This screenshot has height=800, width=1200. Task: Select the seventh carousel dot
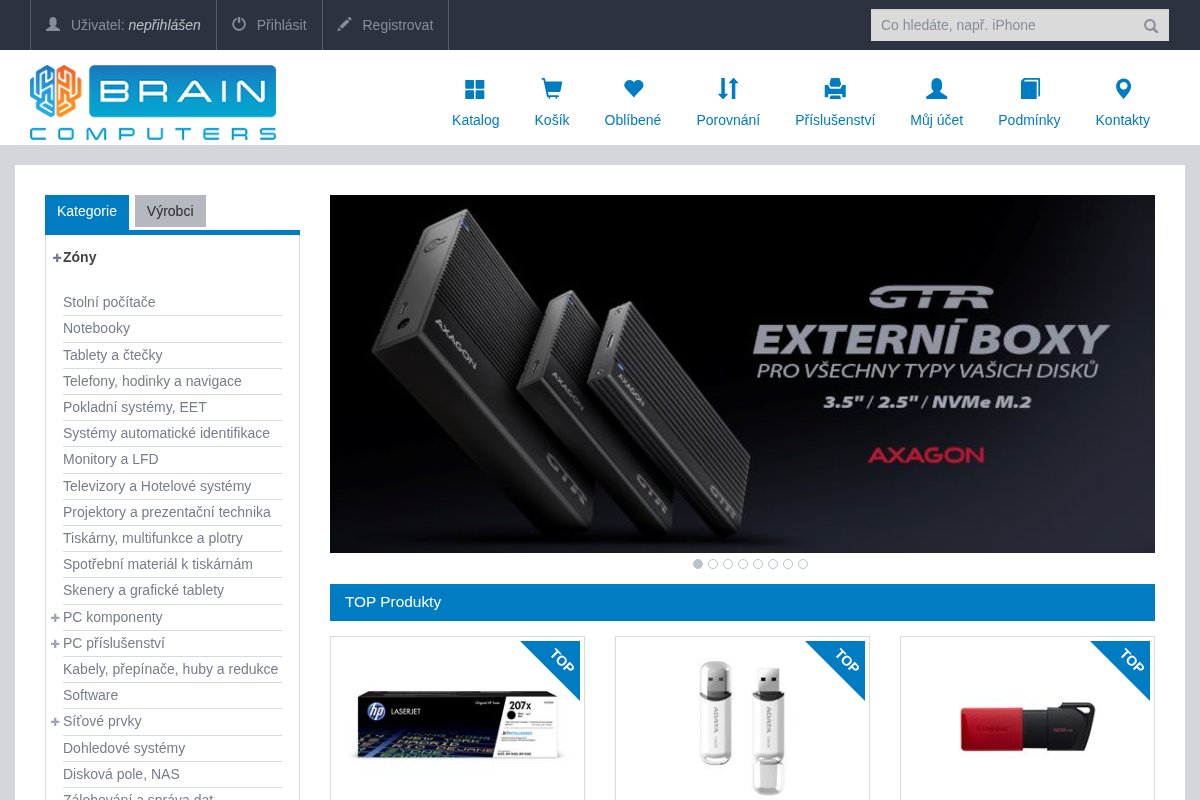coord(788,564)
